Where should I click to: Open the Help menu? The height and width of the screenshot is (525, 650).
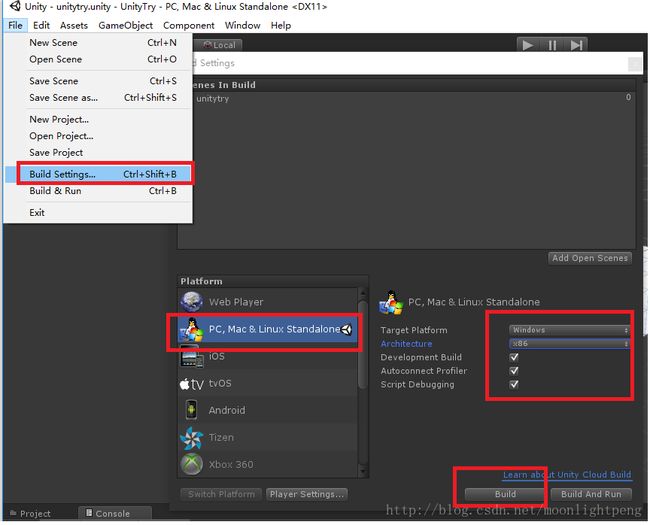tap(281, 25)
